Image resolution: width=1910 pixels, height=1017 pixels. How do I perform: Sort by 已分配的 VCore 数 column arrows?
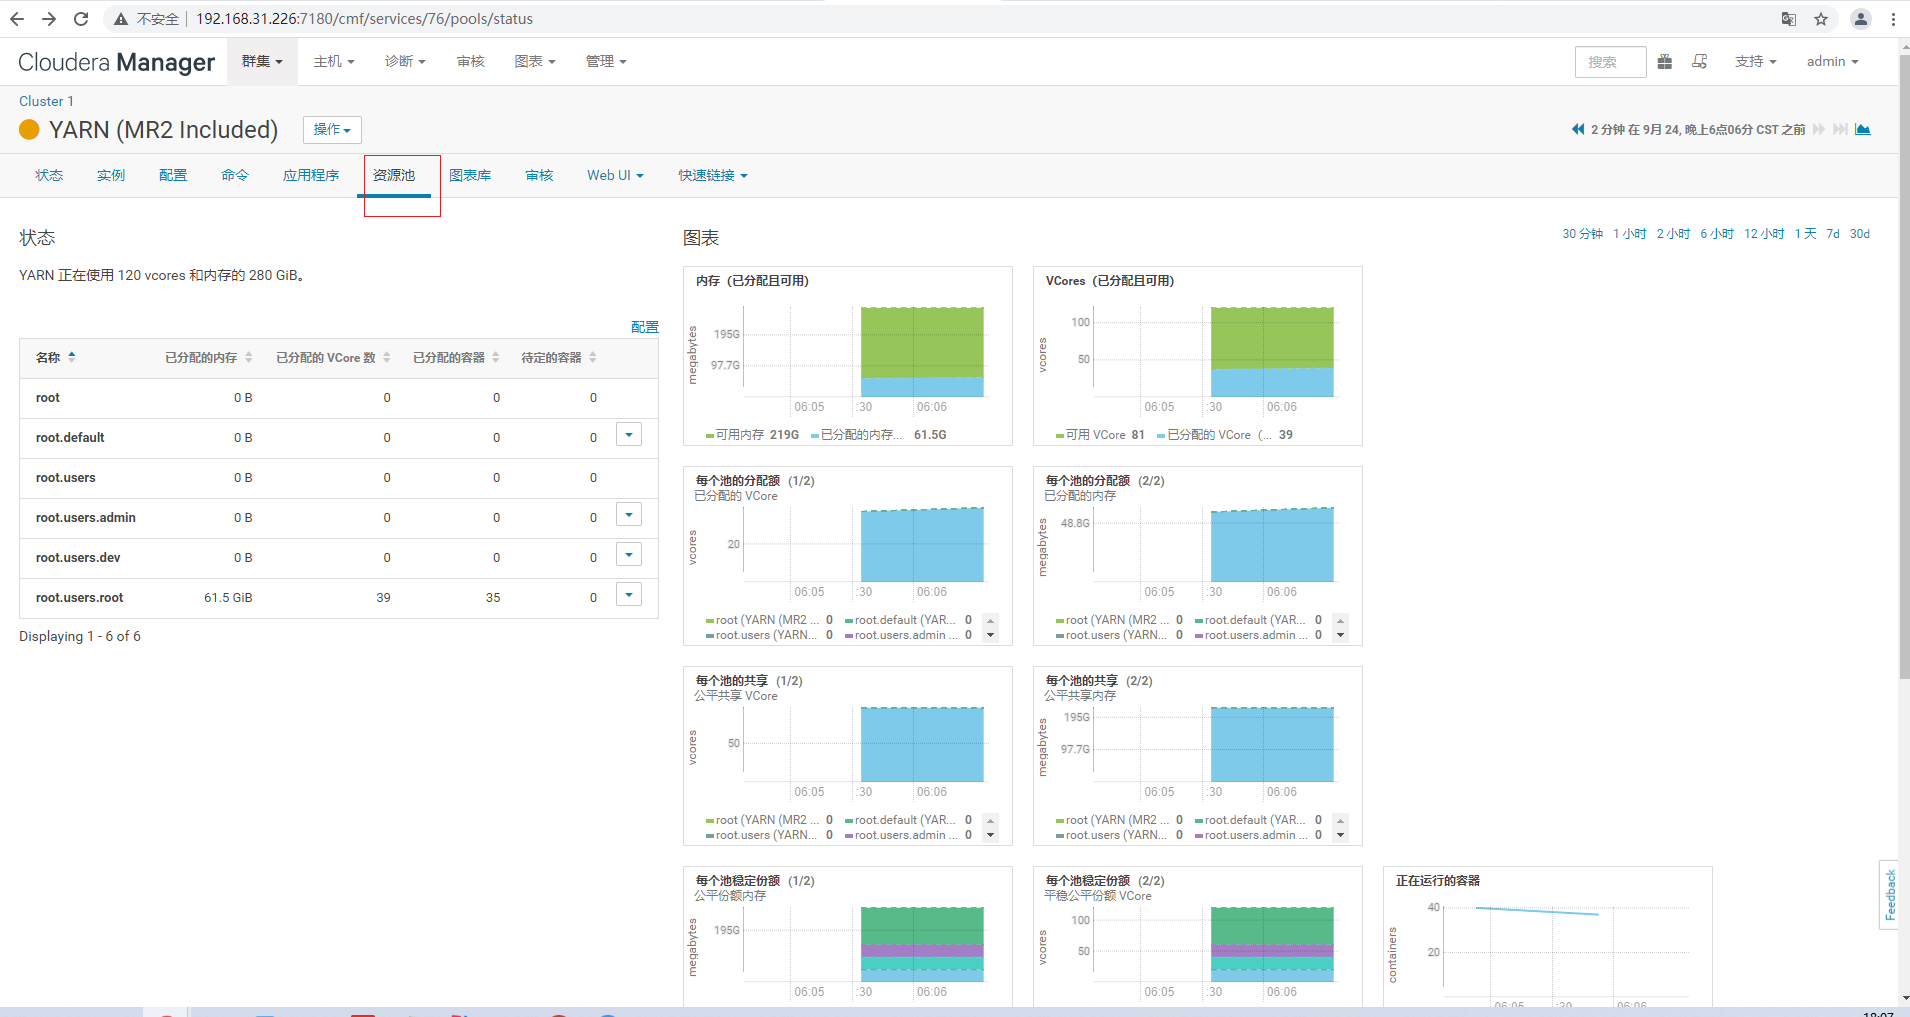pos(387,357)
